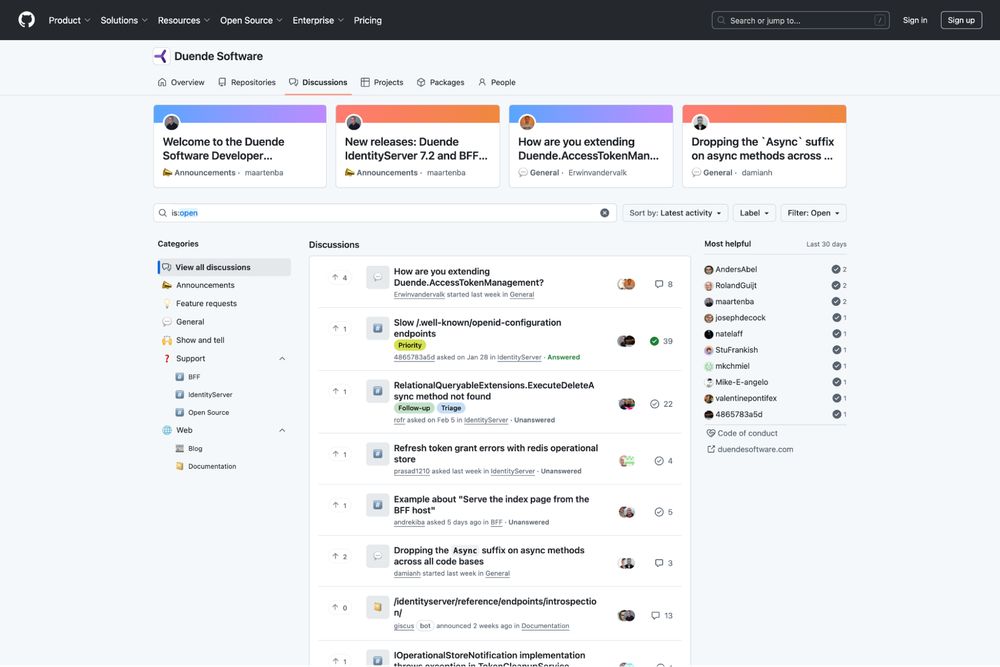Open the Duende Software organization avatar
This screenshot has height=667, width=1000.
(x=161, y=56)
